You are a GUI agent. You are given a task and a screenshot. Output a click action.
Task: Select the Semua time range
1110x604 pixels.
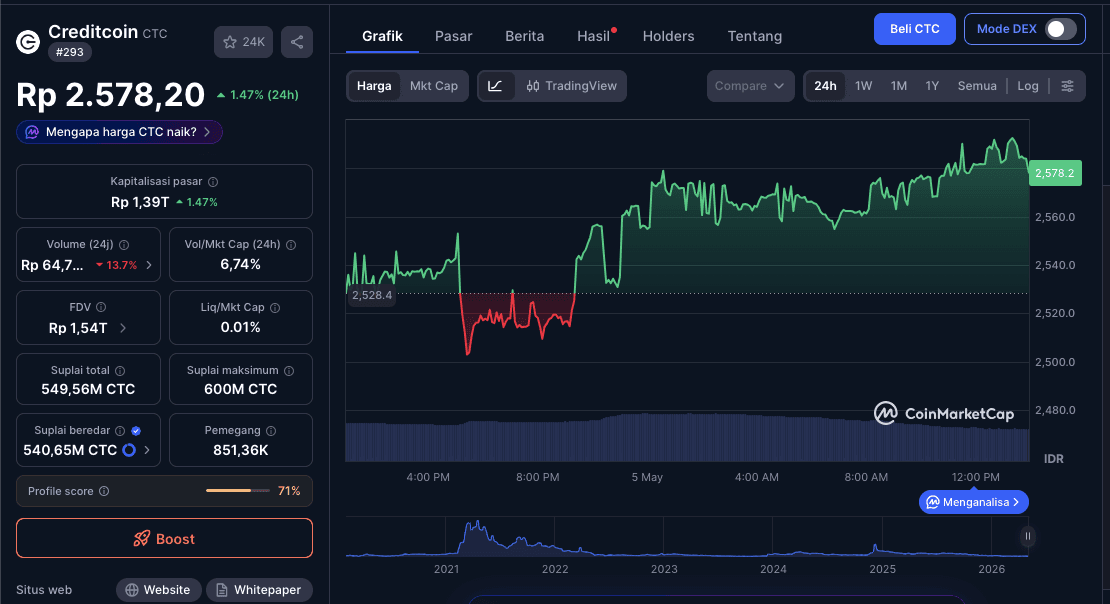point(977,86)
